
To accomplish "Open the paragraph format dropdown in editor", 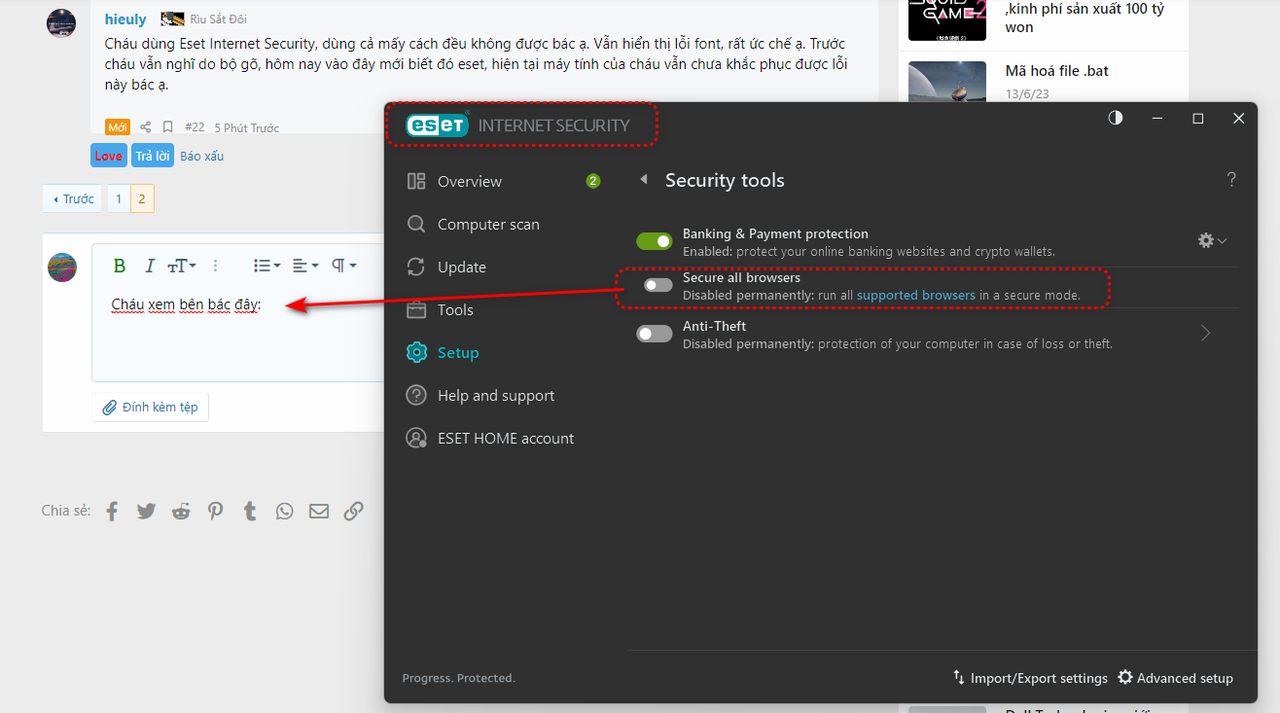I will pos(344,265).
